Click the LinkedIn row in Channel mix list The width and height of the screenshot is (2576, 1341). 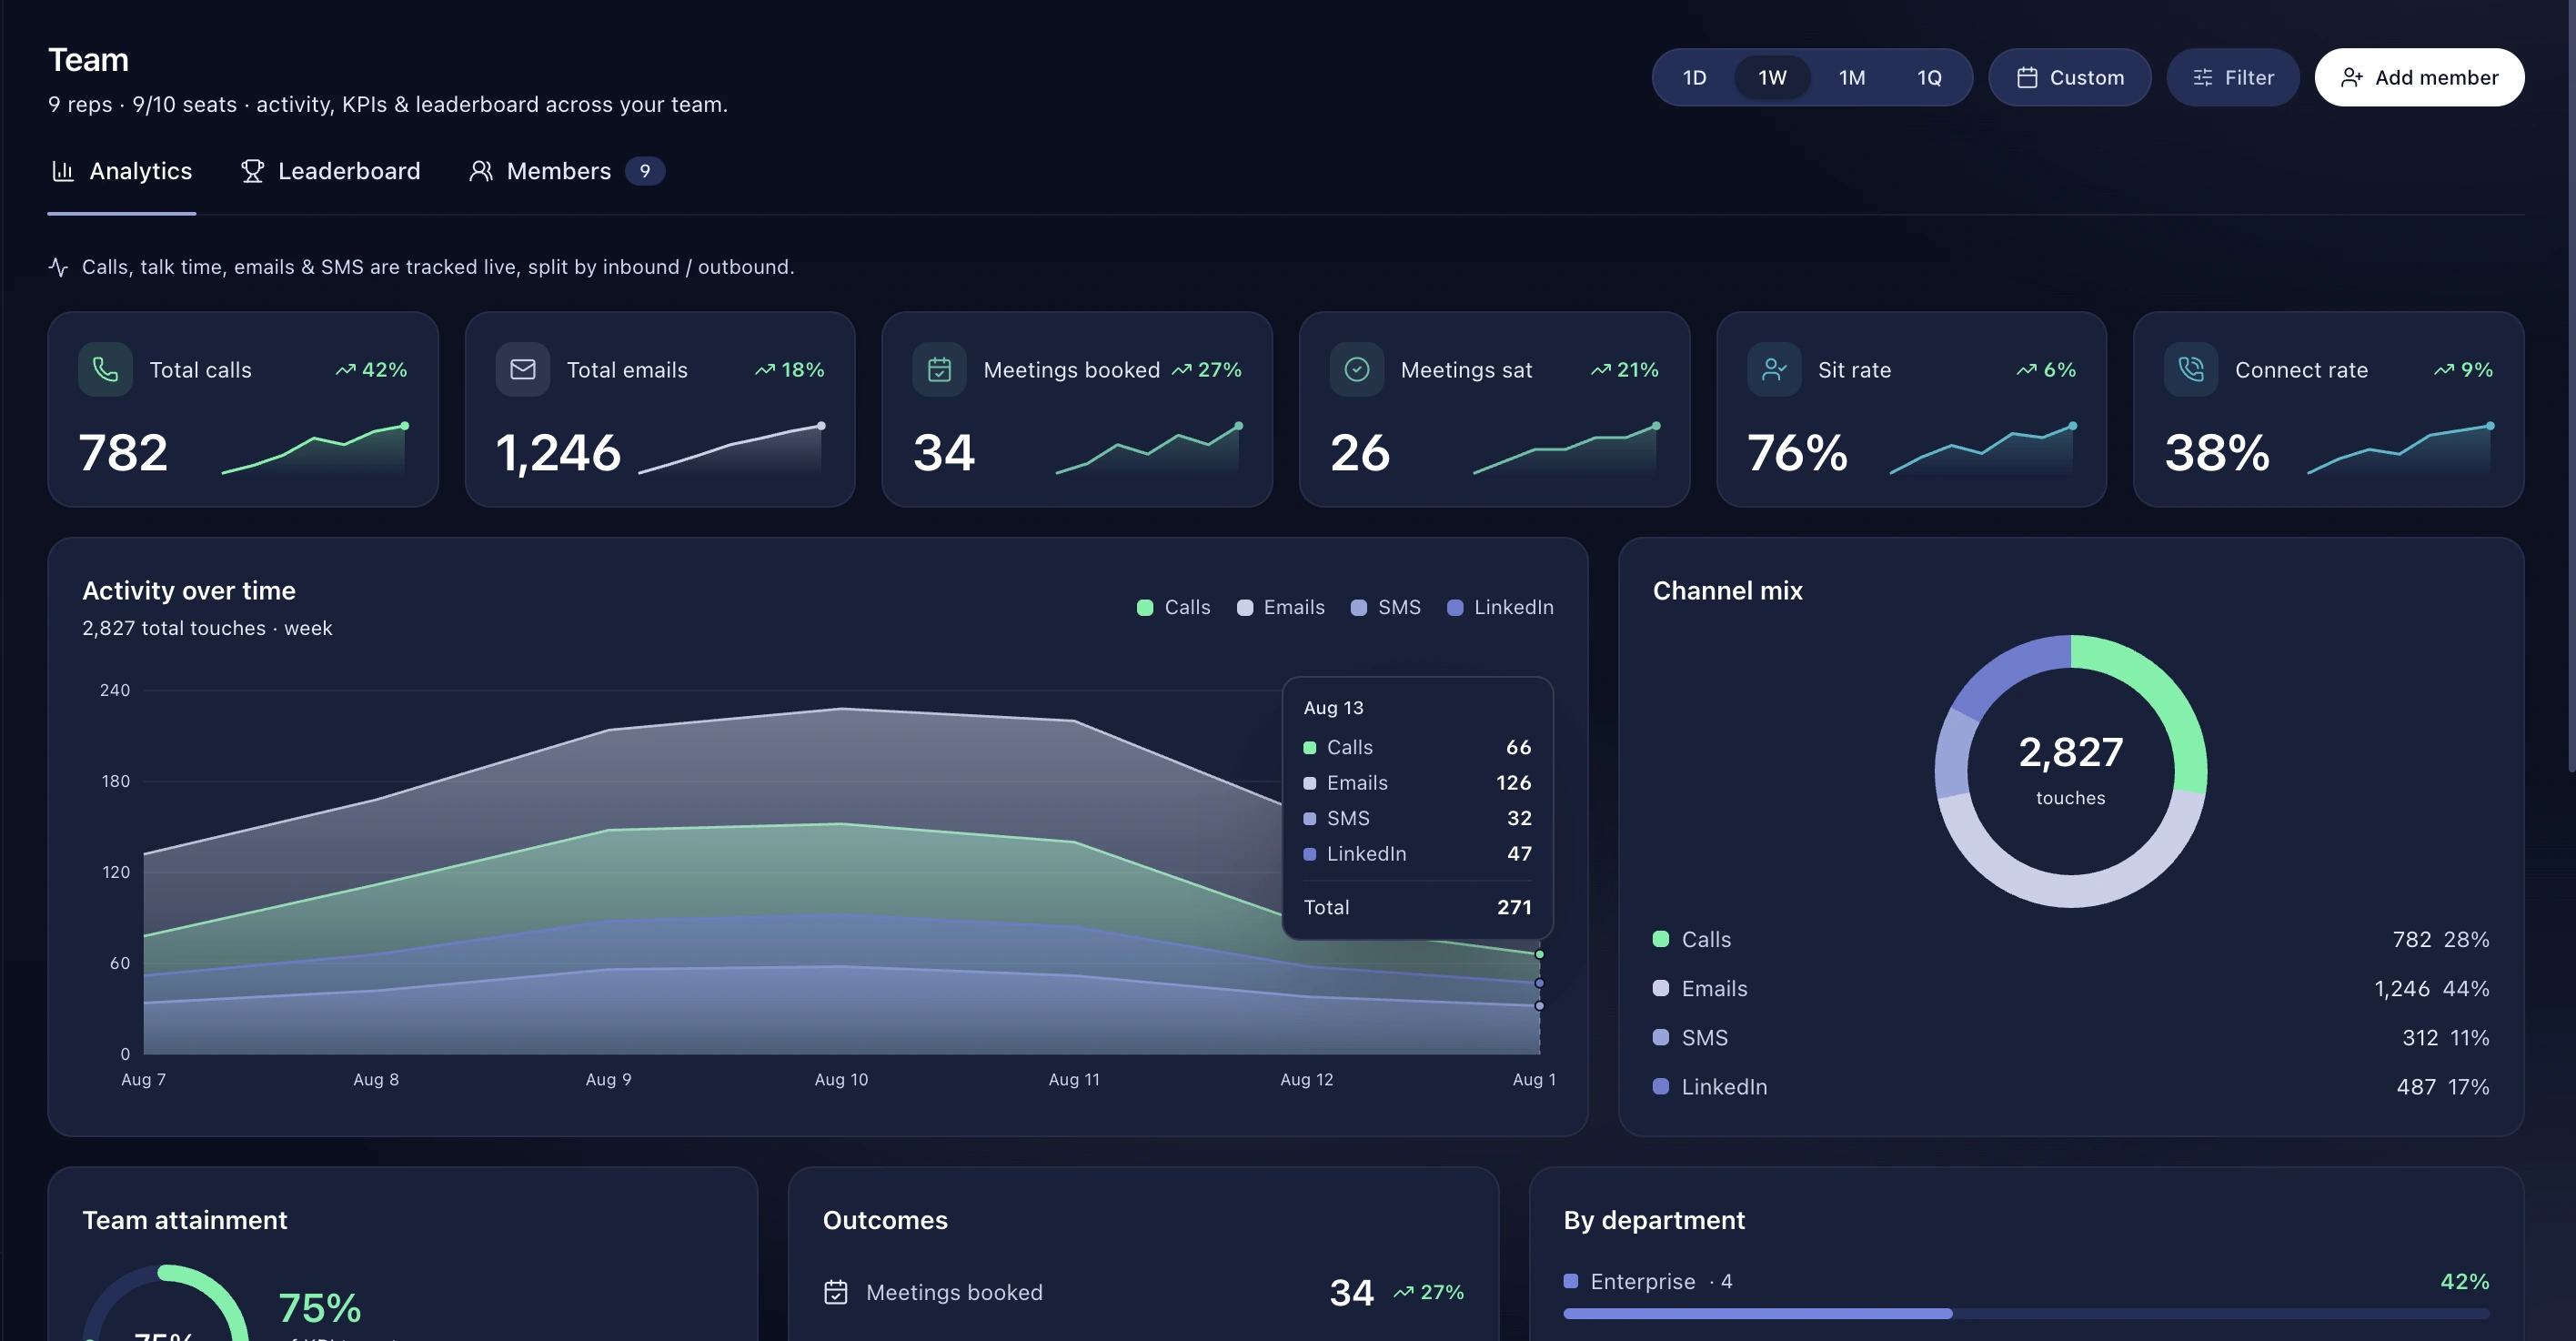[x=2070, y=1086]
